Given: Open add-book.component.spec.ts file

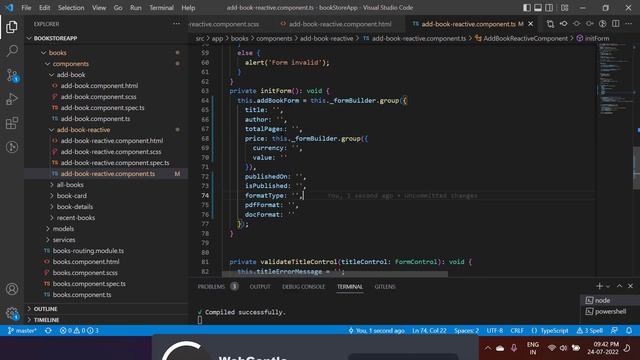Looking at the screenshot, I should pyautogui.click(x=102, y=108).
